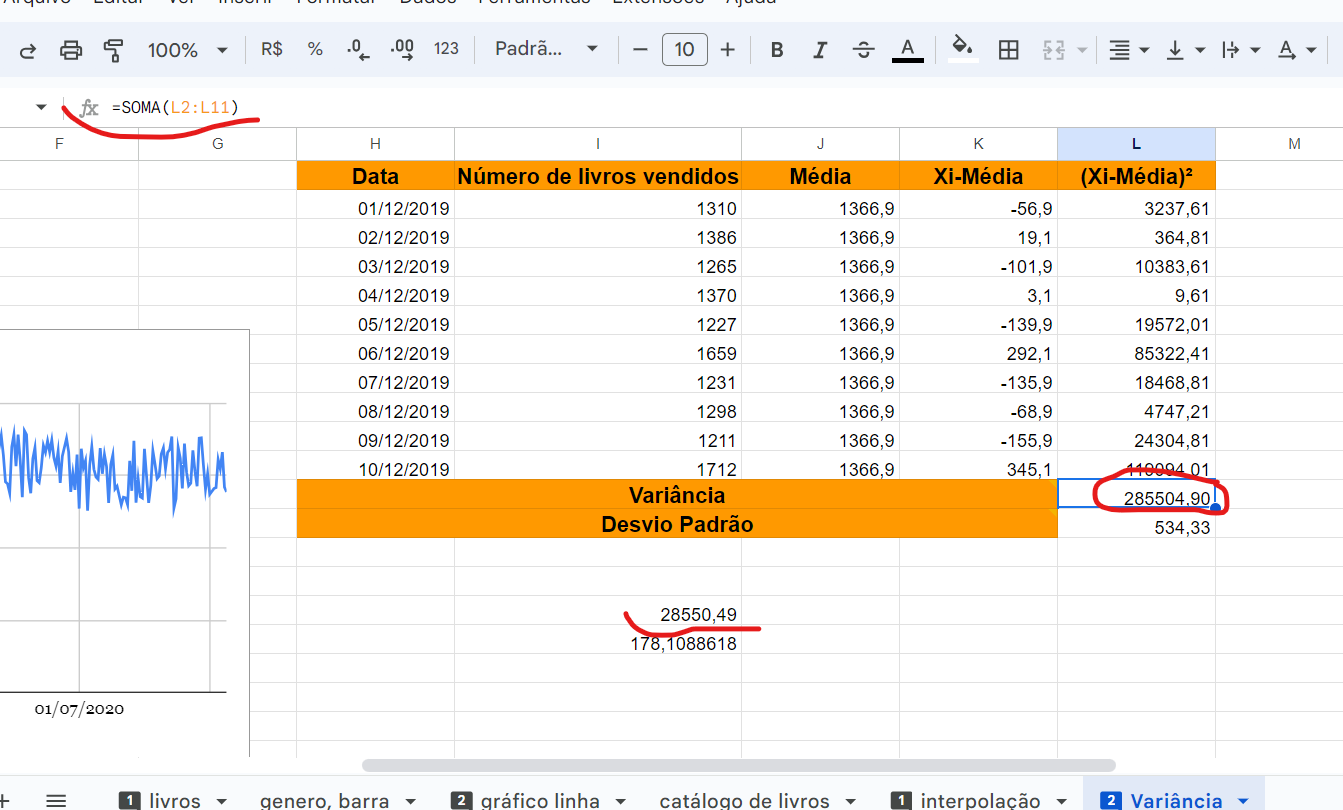
Task: Open the all sheets list icon
Action: point(56,800)
